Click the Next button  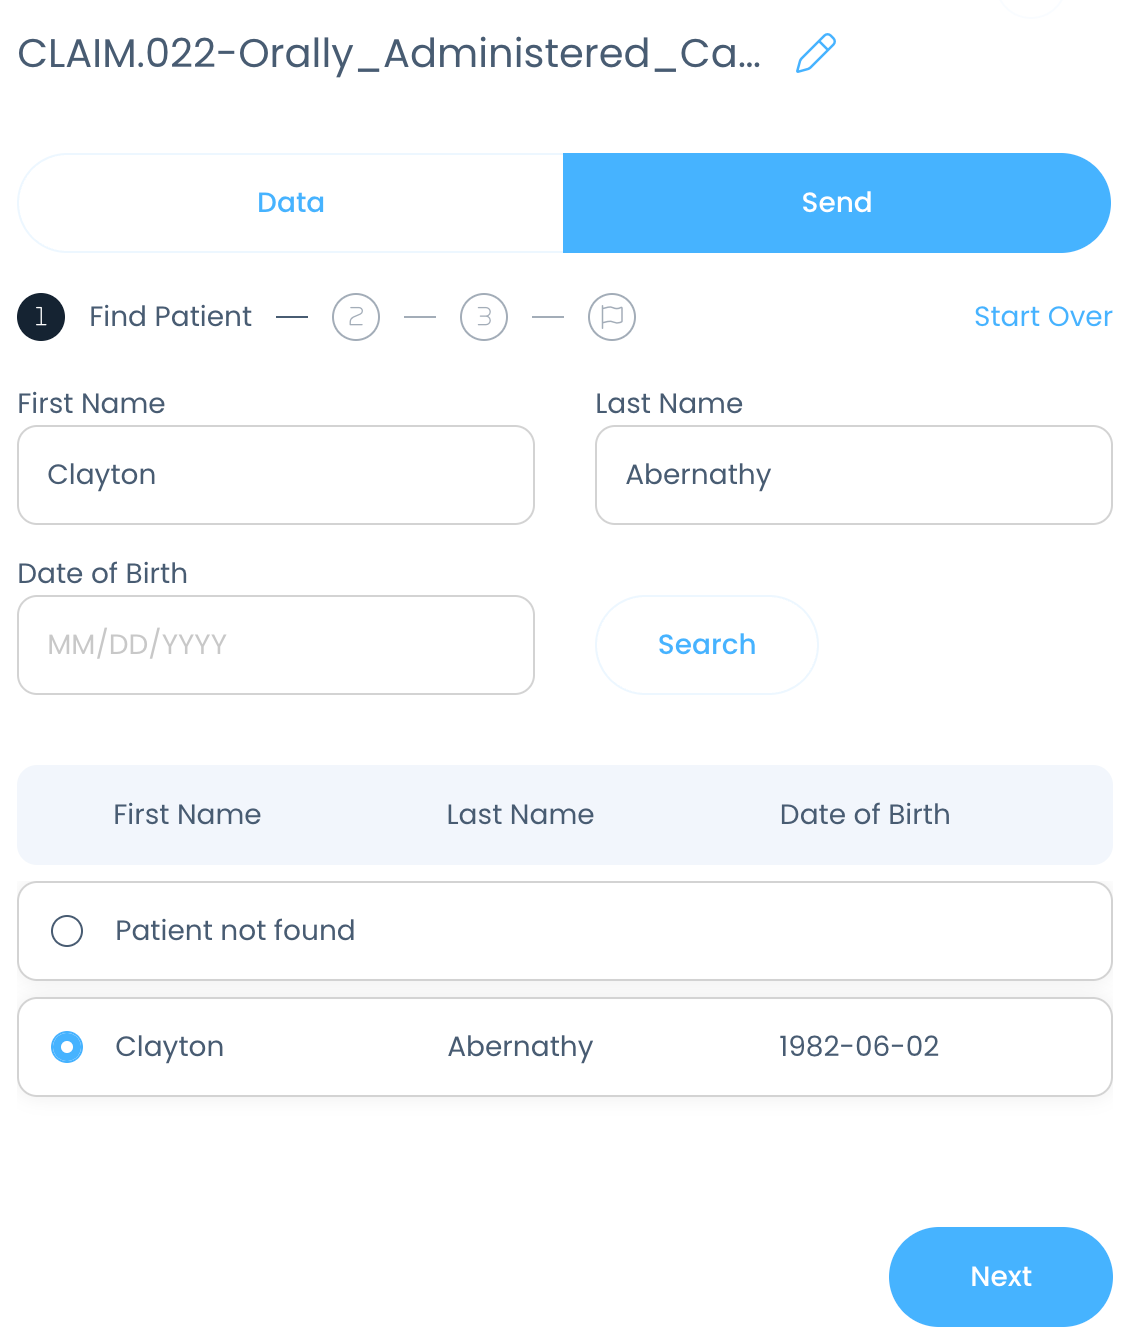(x=1000, y=1276)
